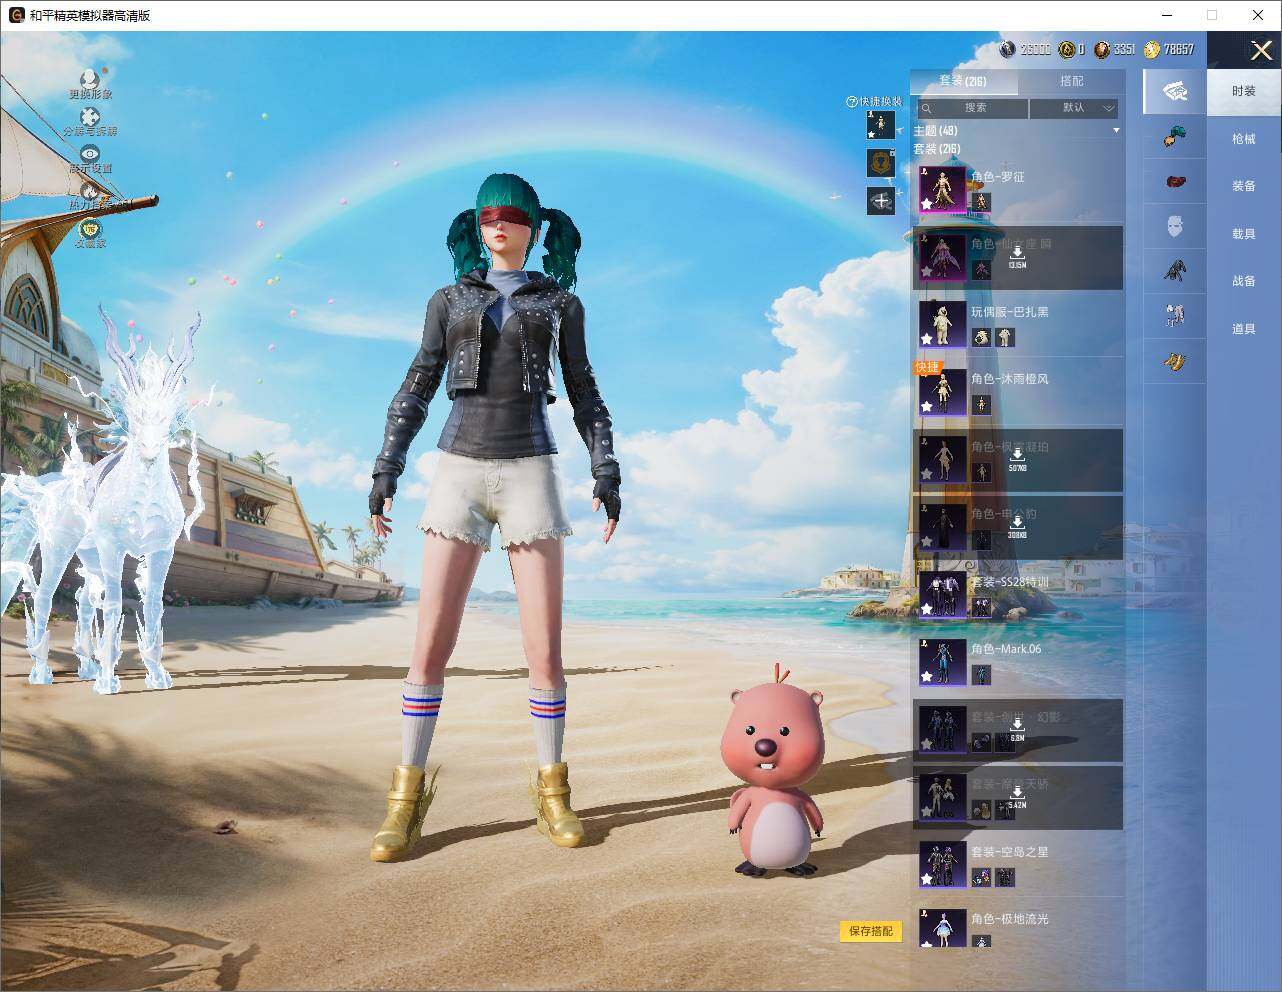
Task: Select the red hat category icon
Action: point(1175,182)
